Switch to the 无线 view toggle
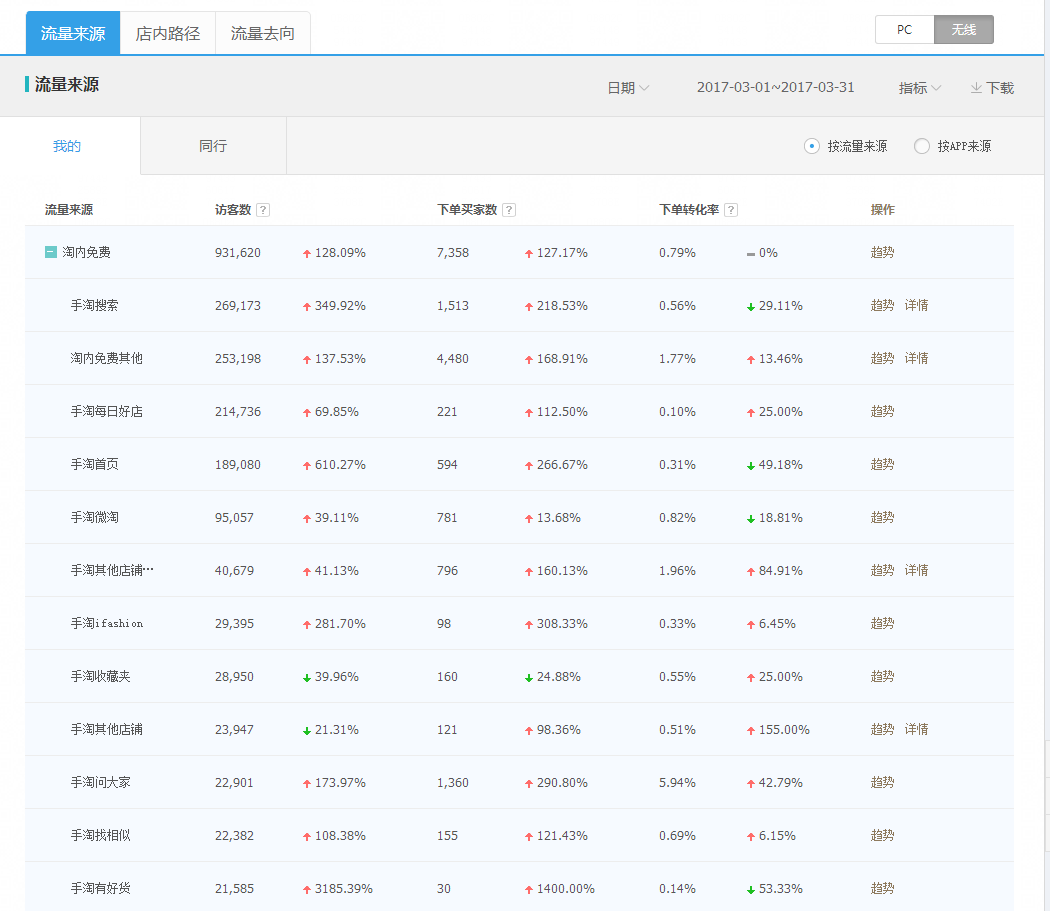Image resolution: width=1050 pixels, height=911 pixels. coord(963,30)
